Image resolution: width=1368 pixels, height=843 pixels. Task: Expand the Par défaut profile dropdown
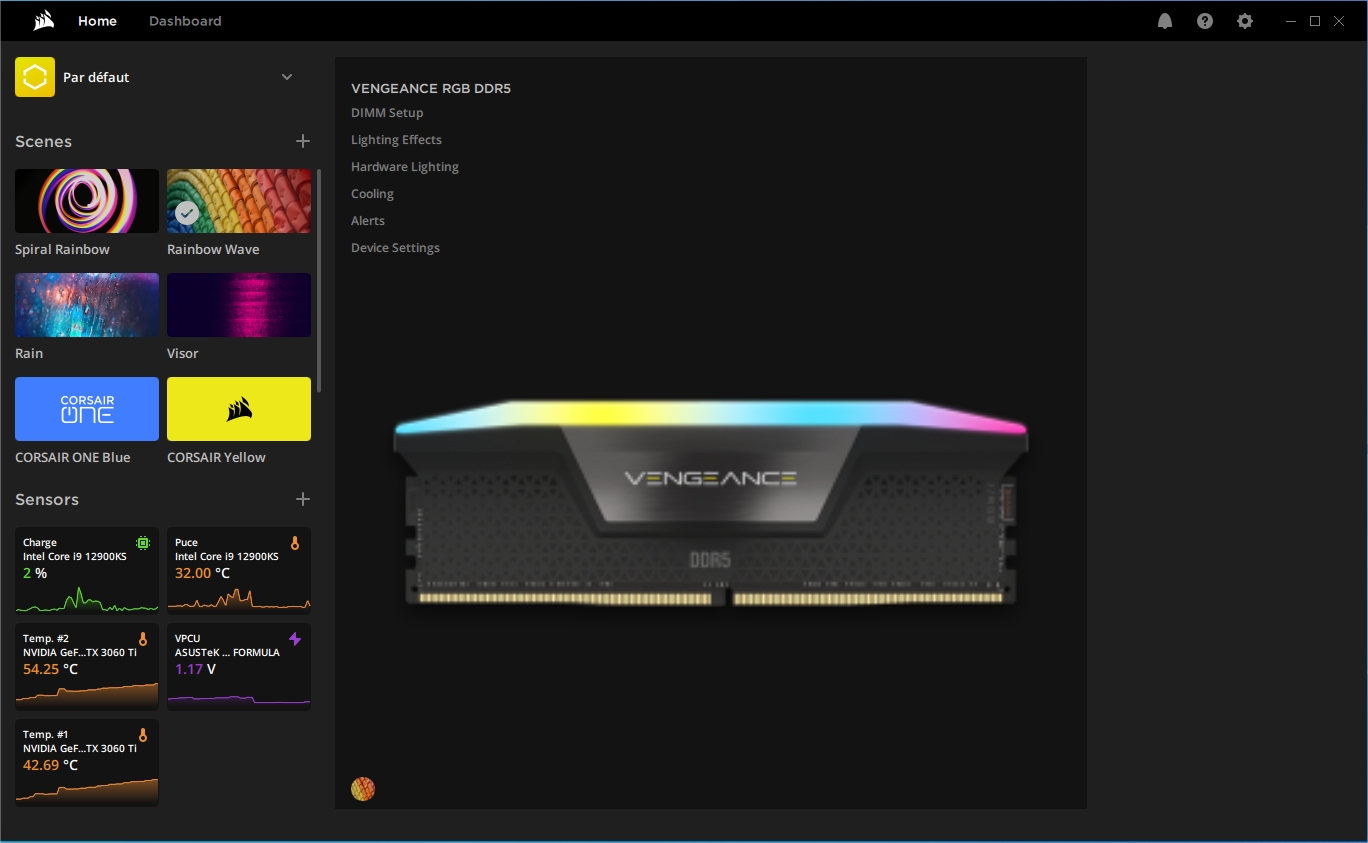click(x=287, y=77)
